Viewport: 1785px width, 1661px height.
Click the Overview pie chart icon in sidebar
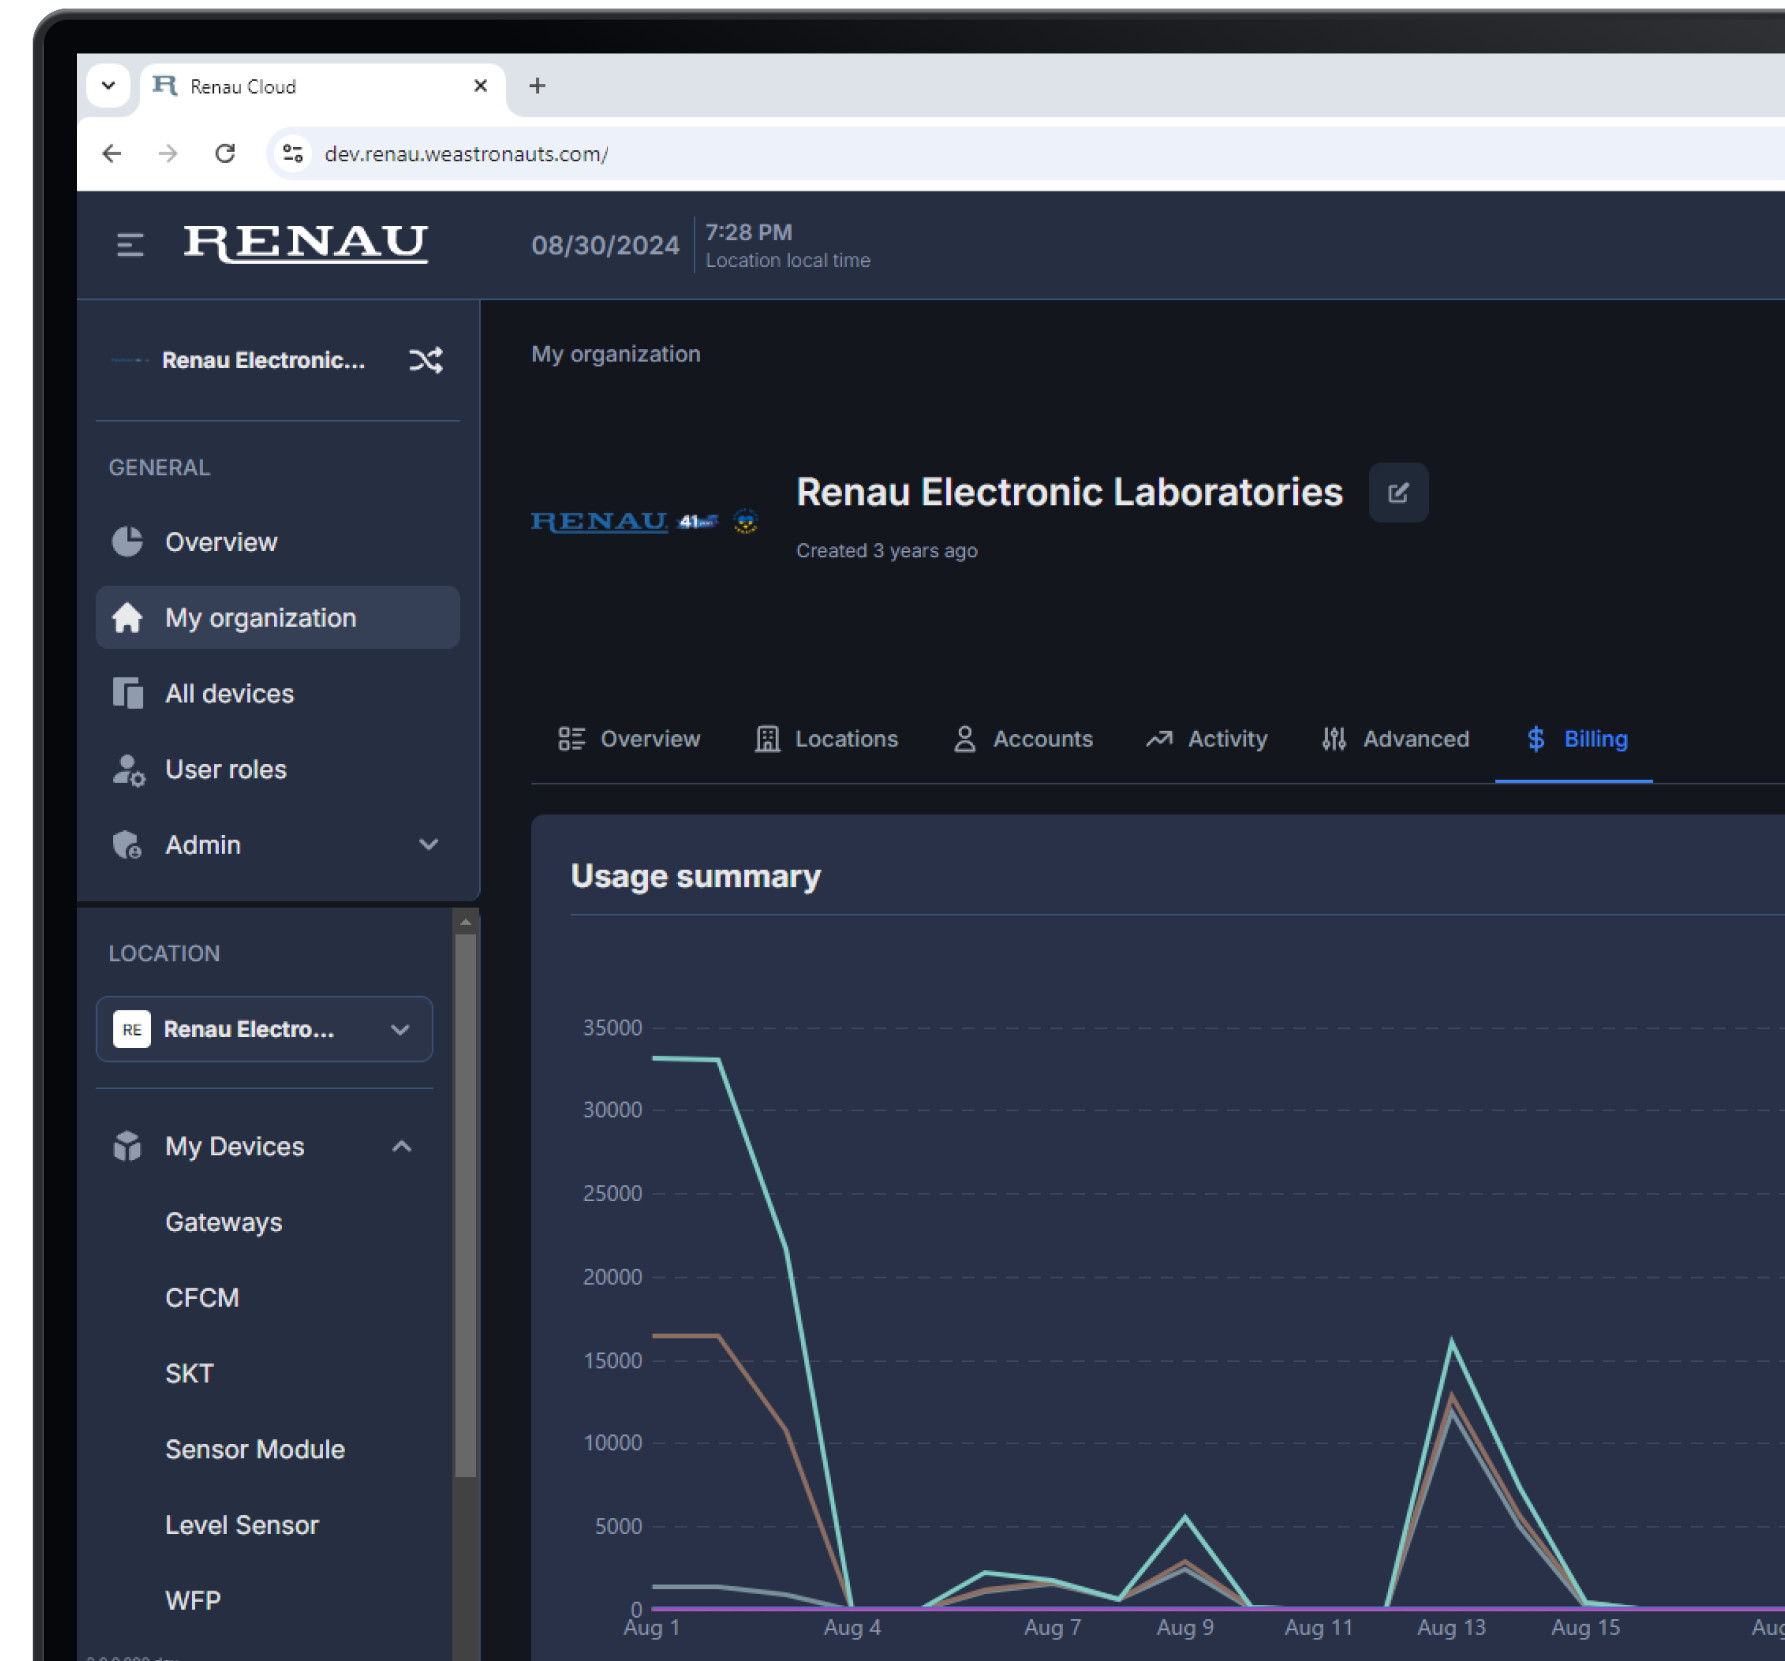[128, 542]
